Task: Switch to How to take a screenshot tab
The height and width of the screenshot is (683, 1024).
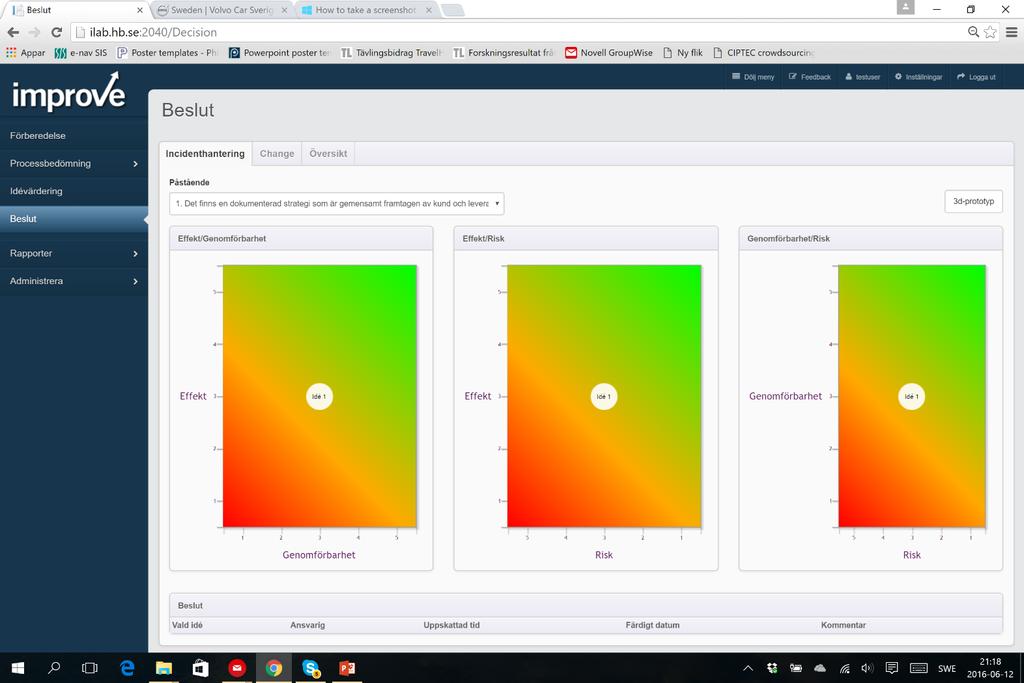Action: 366,10
